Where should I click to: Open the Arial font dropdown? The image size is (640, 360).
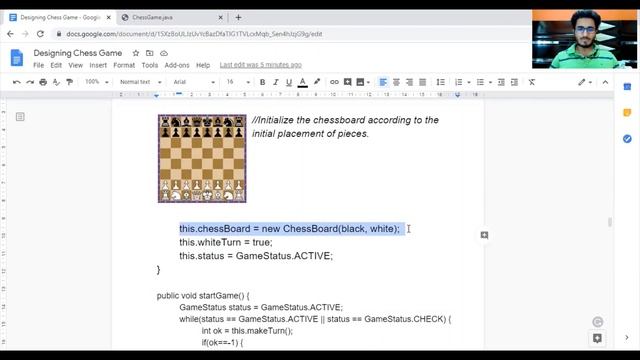click(x=194, y=82)
